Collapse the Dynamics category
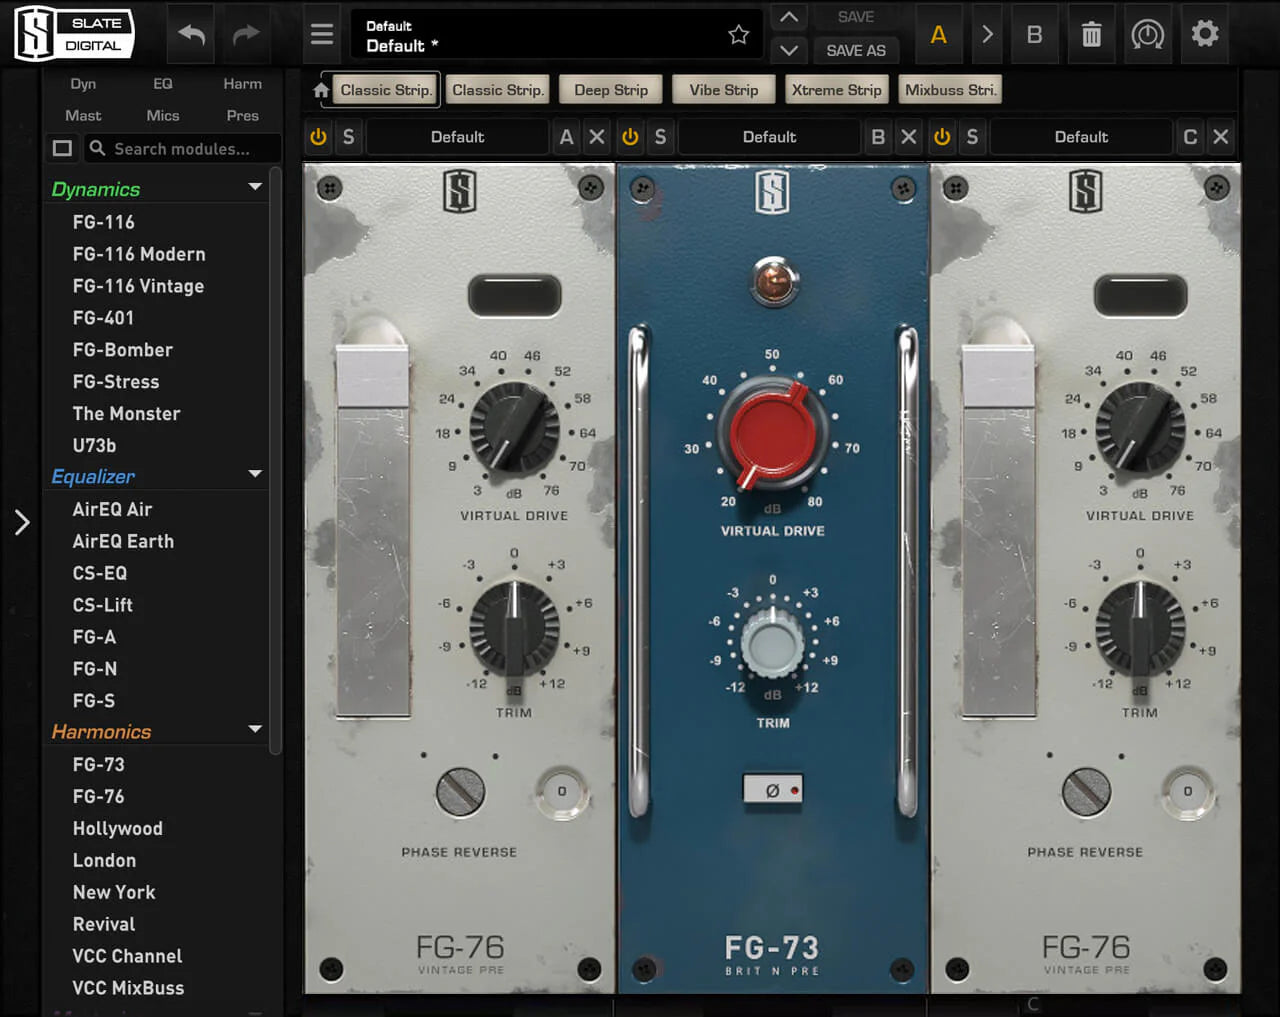Image resolution: width=1280 pixels, height=1017 pixels. 255,187
